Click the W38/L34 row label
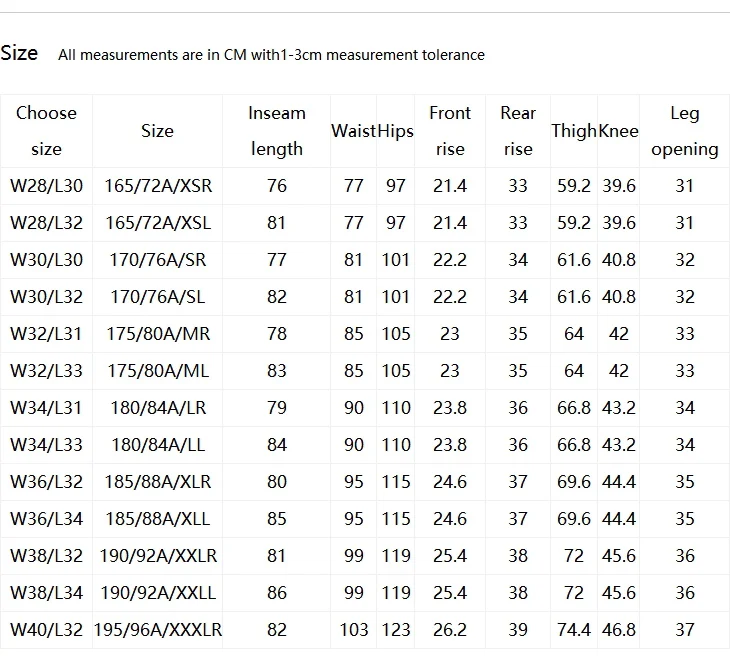 (x=47, y=593)
